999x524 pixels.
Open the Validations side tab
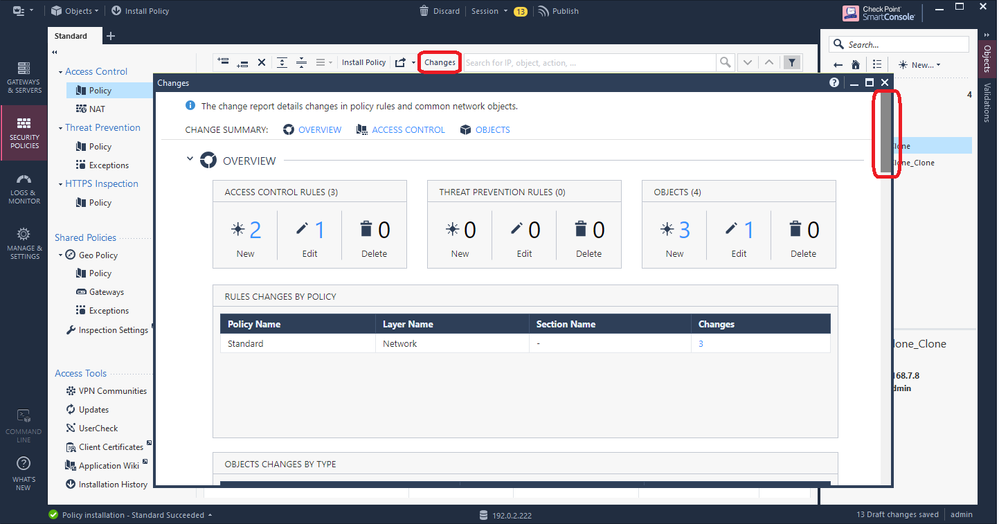pos(987,103)
